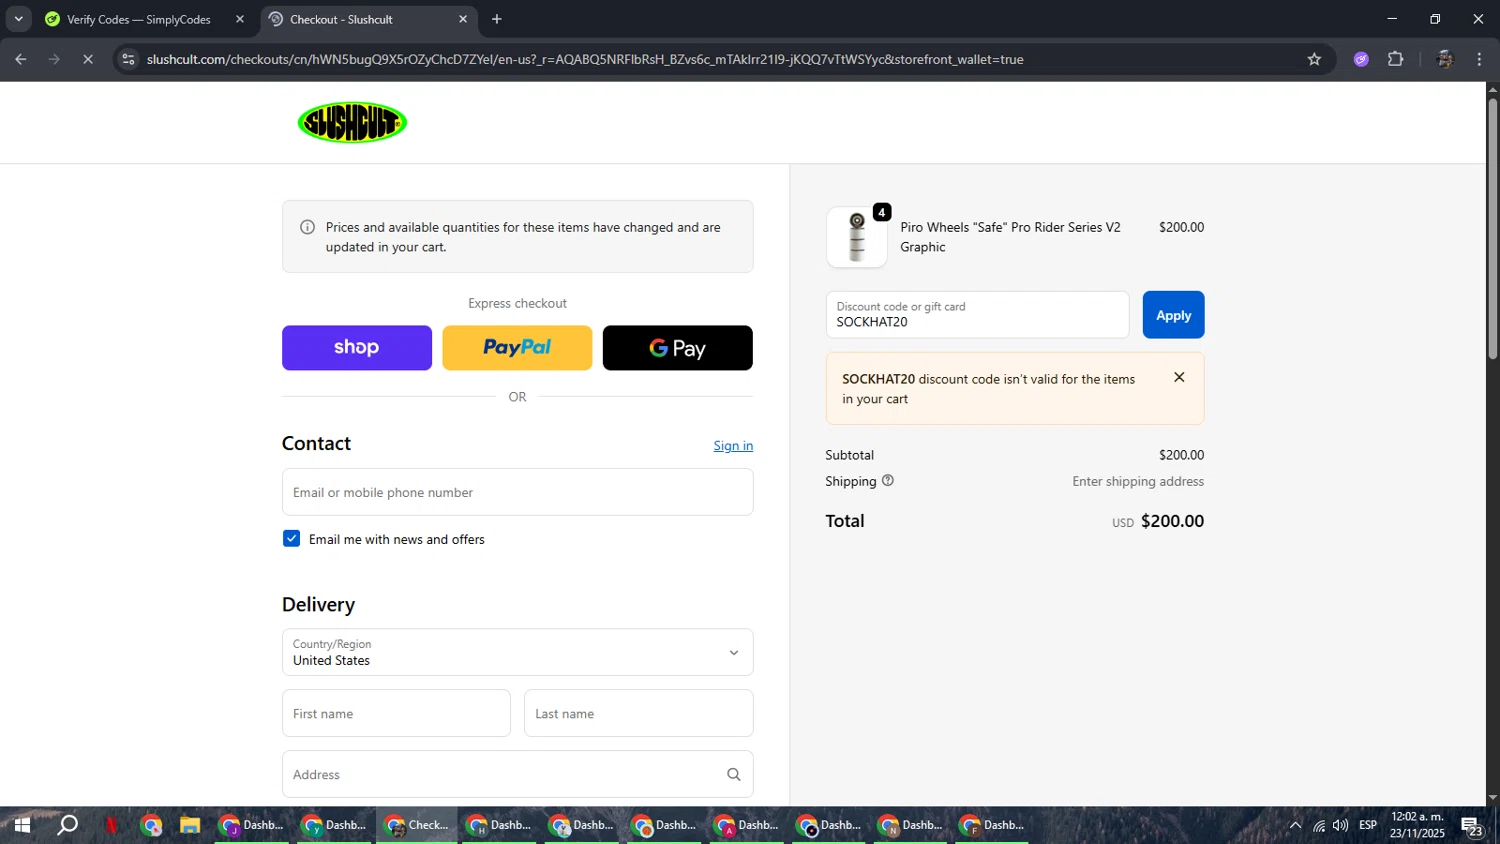
Task: Open the taskbar clock and date
Action: click(1417, 825)
